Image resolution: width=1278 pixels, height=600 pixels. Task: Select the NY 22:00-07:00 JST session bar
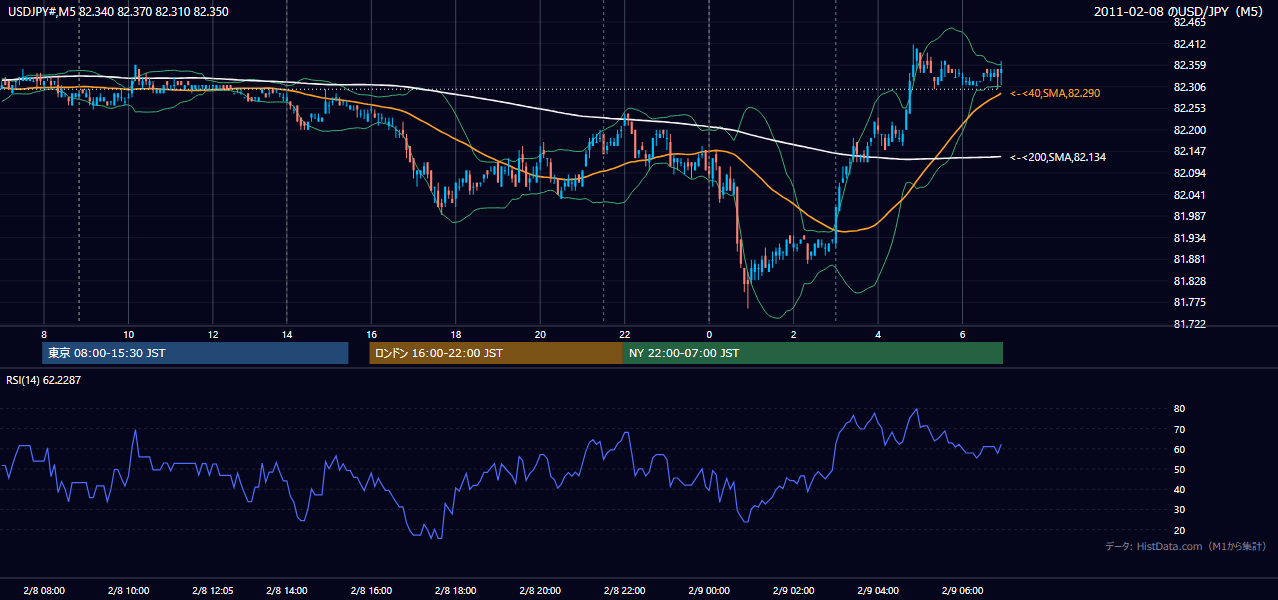coord(813,353)
